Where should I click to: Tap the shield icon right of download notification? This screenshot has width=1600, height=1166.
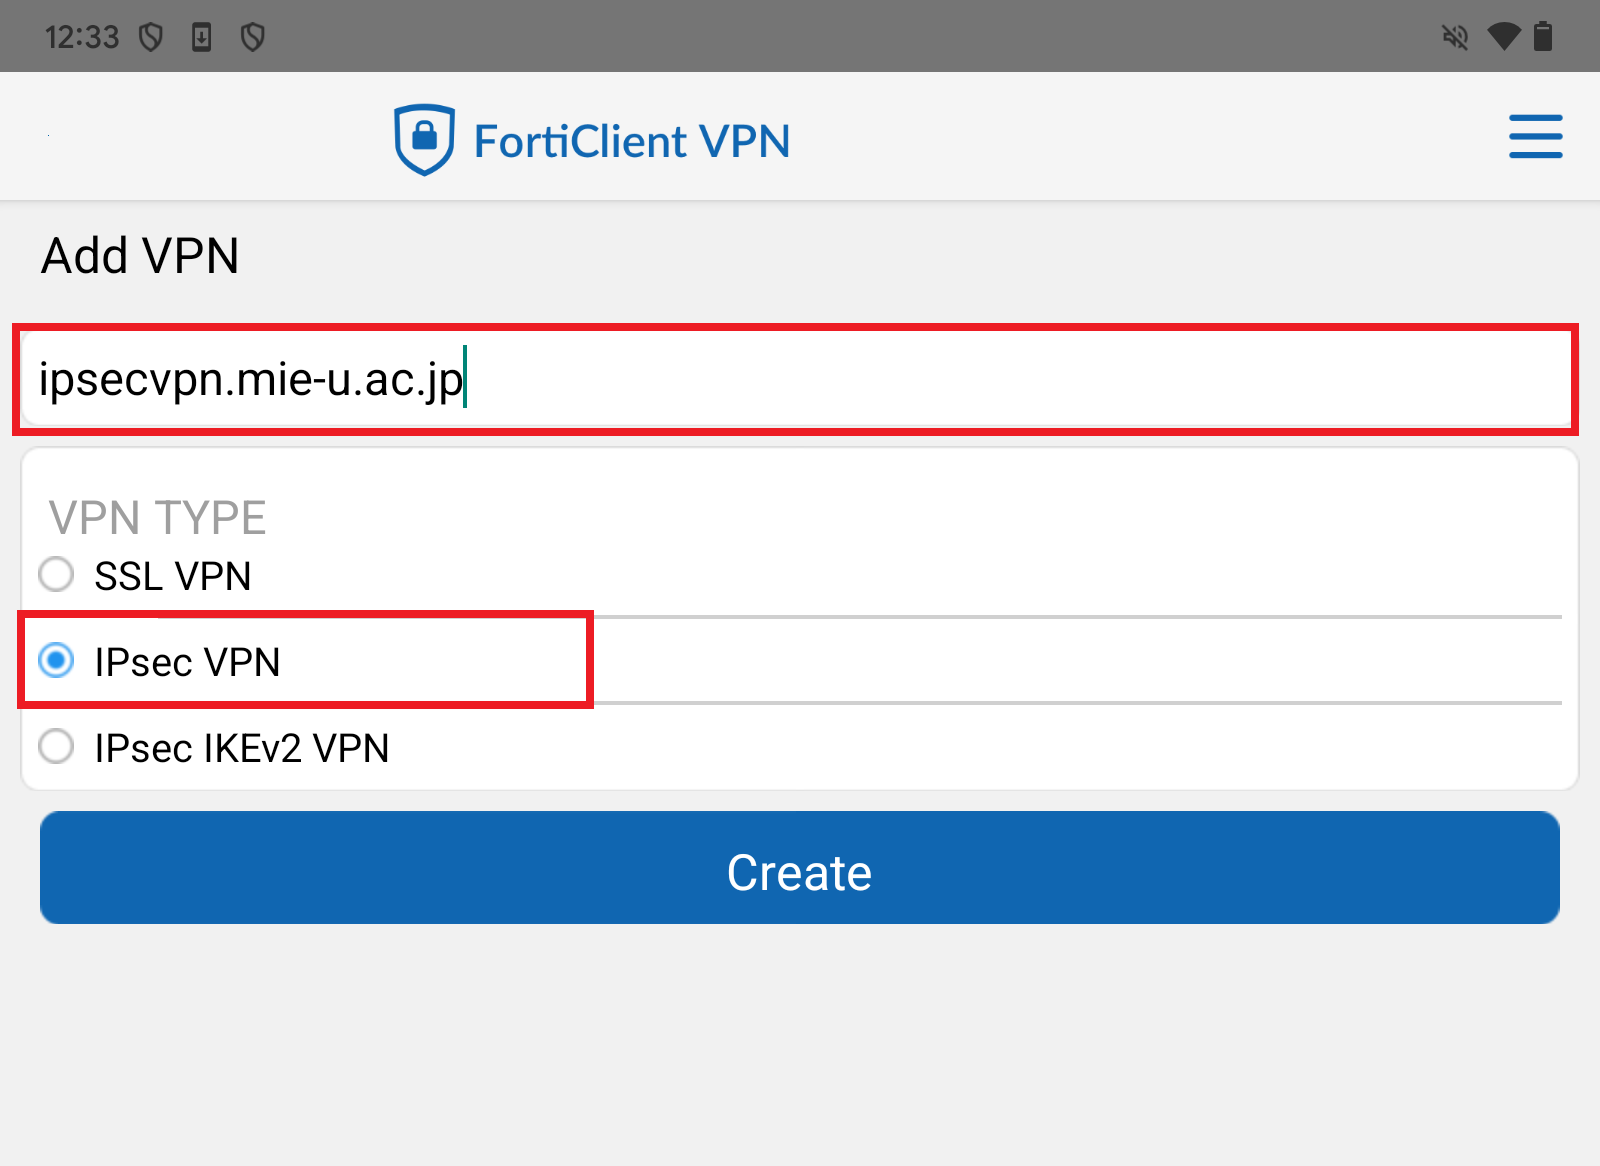pyautogui.click(x=253, y=38)
